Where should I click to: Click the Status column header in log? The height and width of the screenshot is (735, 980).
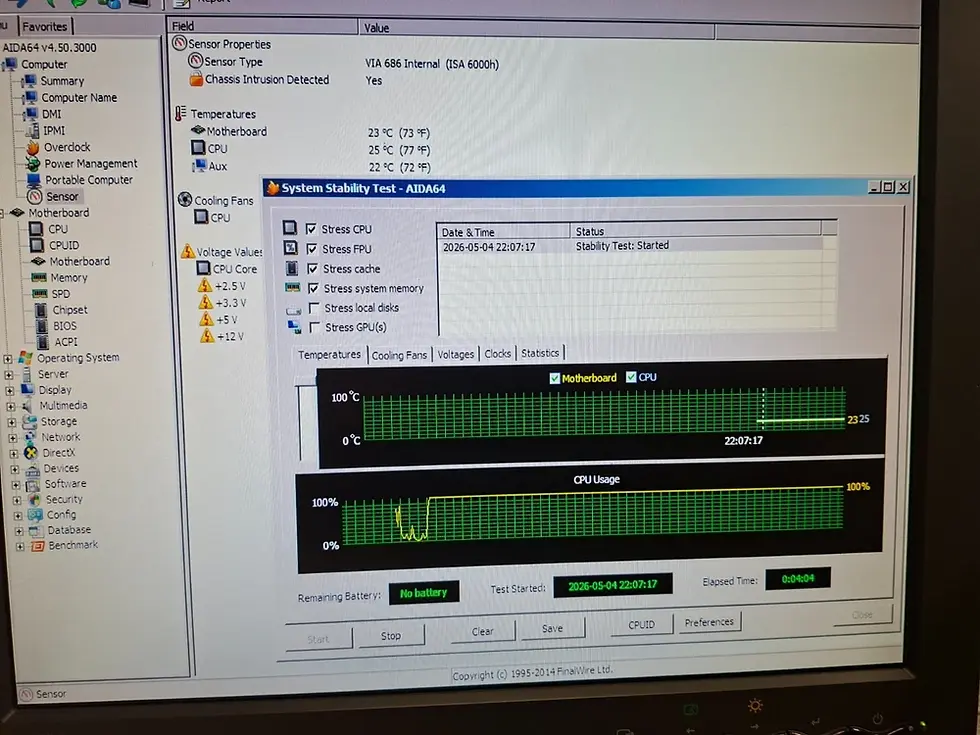[696, 231]
